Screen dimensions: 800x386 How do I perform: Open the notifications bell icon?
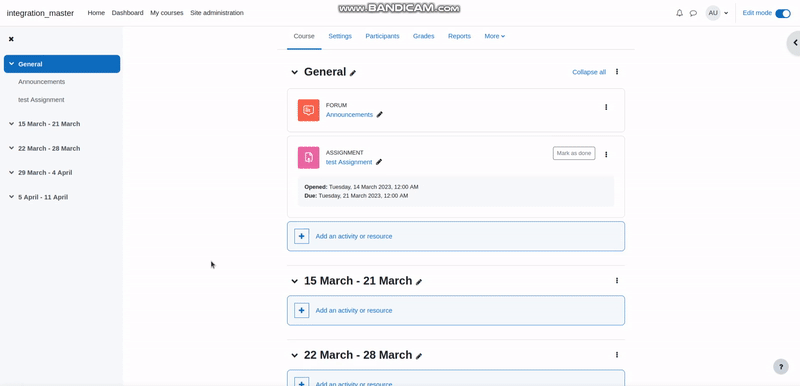pos(679,13)
